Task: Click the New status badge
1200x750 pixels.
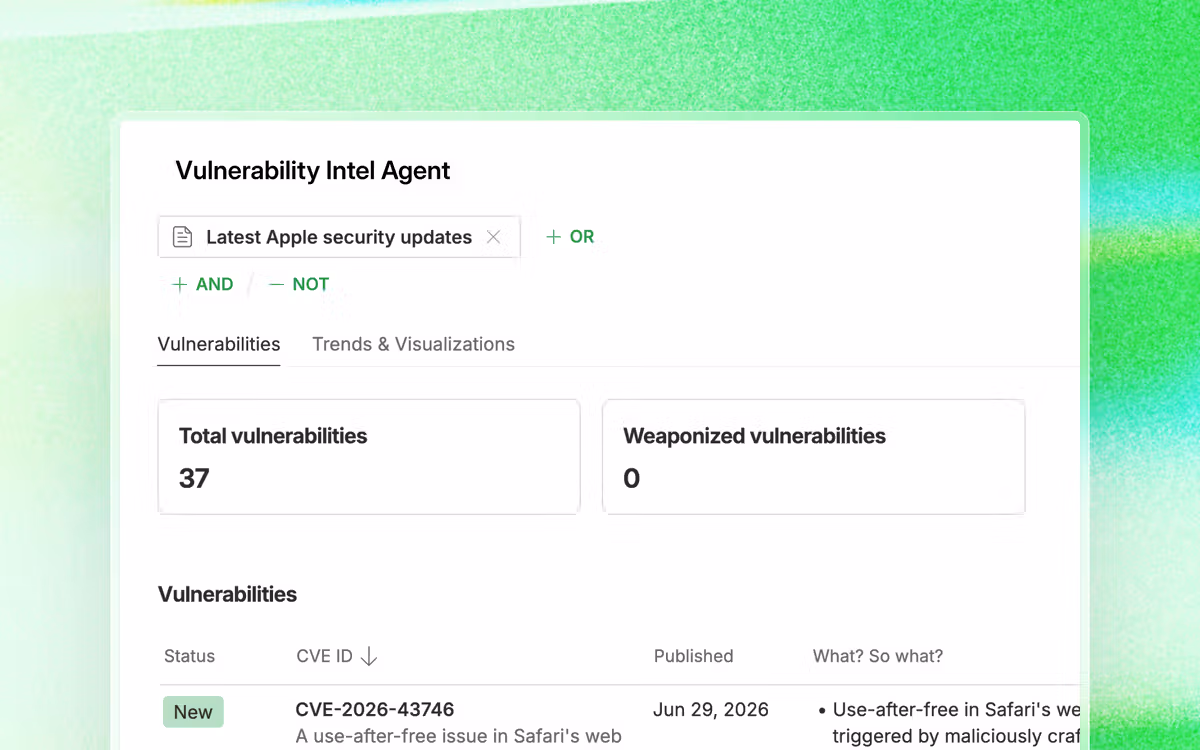Action: (193, 712)
